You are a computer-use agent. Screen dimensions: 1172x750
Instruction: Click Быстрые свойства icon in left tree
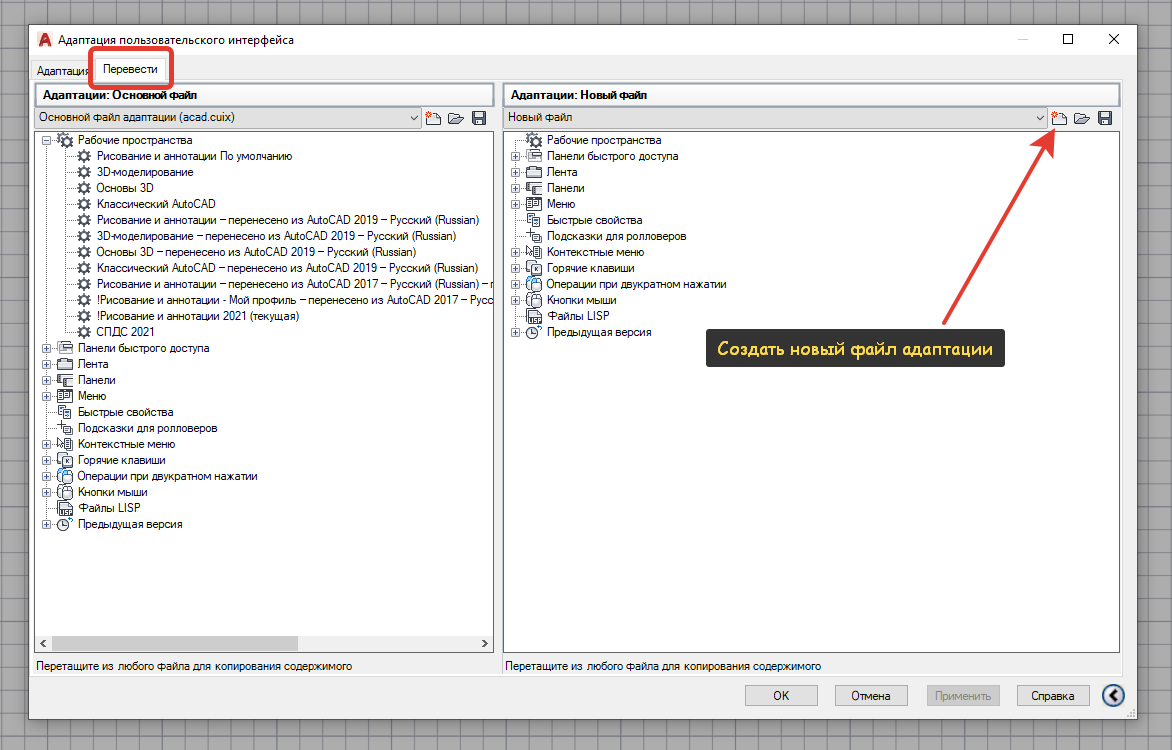[65, 412]
